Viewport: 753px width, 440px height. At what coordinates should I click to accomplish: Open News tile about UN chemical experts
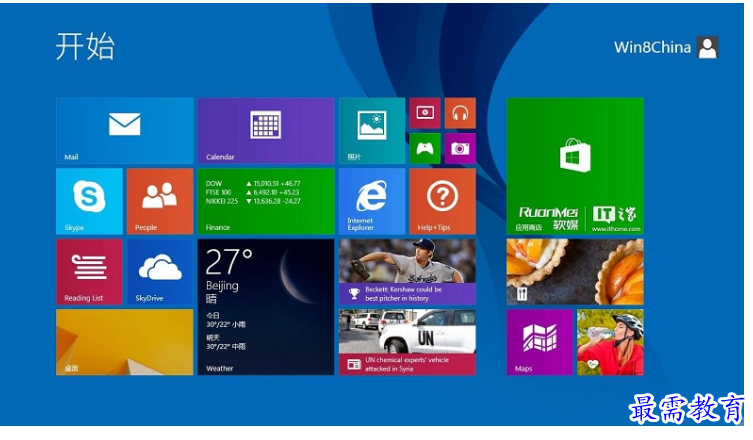[x=407, y=342]
